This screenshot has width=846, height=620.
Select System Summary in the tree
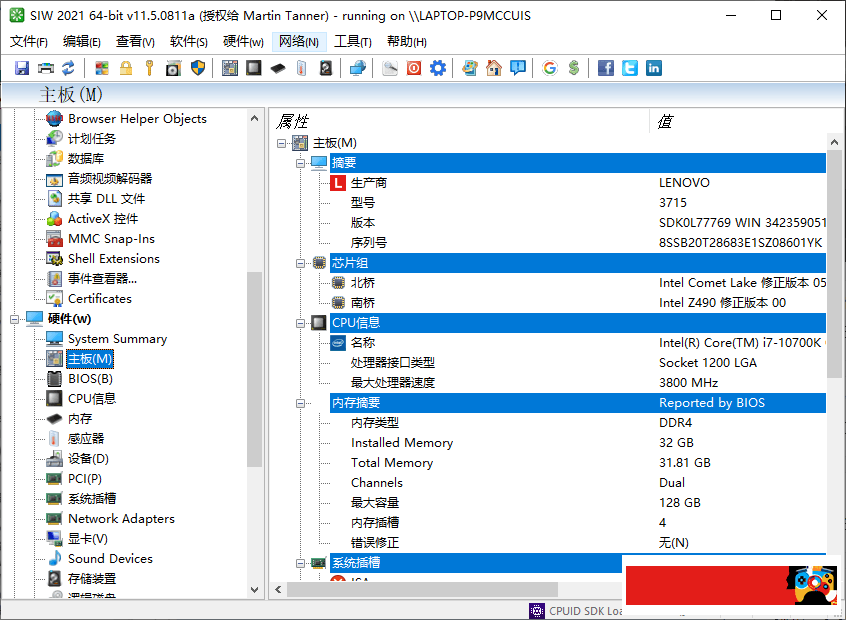click(117, 339)
